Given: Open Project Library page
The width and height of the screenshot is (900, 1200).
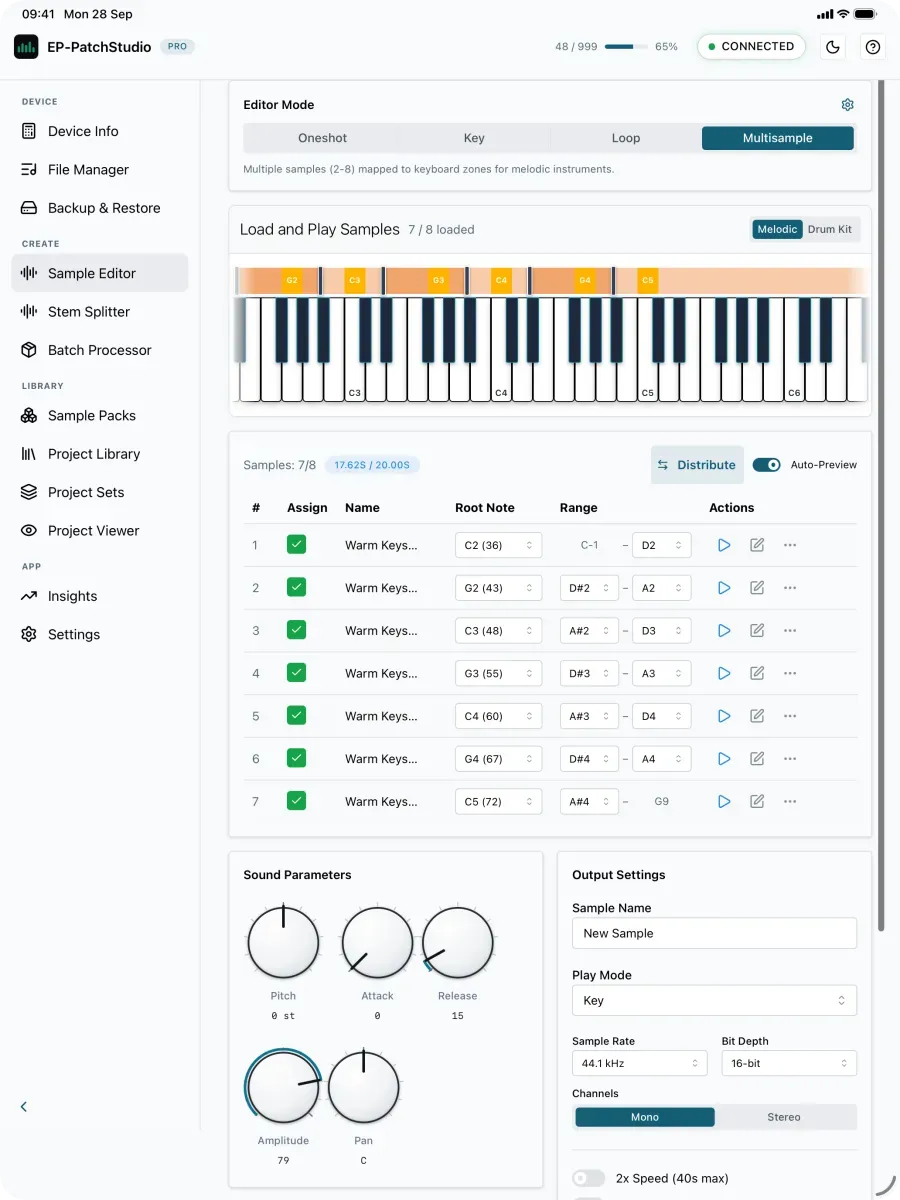Looking at the screenshot, I should click(x=100, y=454).
